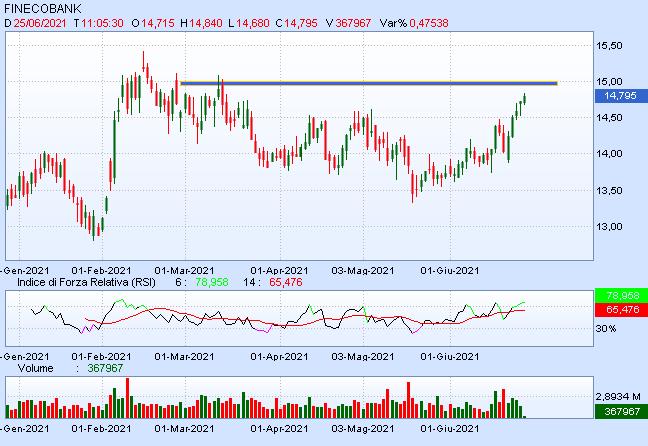
Task: Click the low price 14,680
Action: tap(253, 23)
